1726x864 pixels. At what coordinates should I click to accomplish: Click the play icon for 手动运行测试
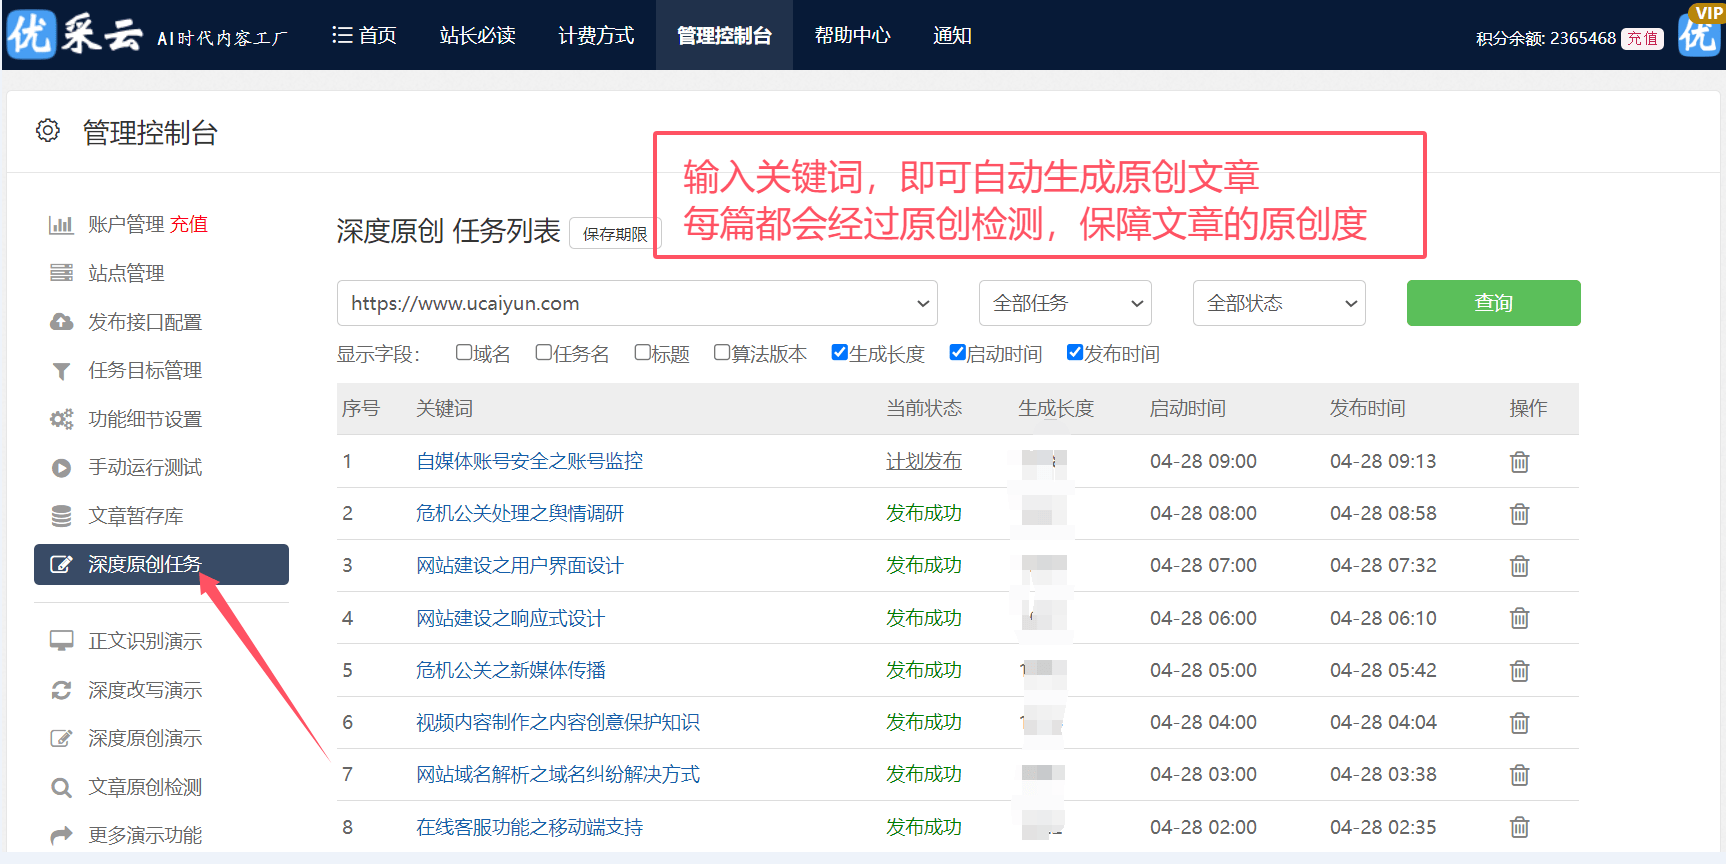coord(61,468)
